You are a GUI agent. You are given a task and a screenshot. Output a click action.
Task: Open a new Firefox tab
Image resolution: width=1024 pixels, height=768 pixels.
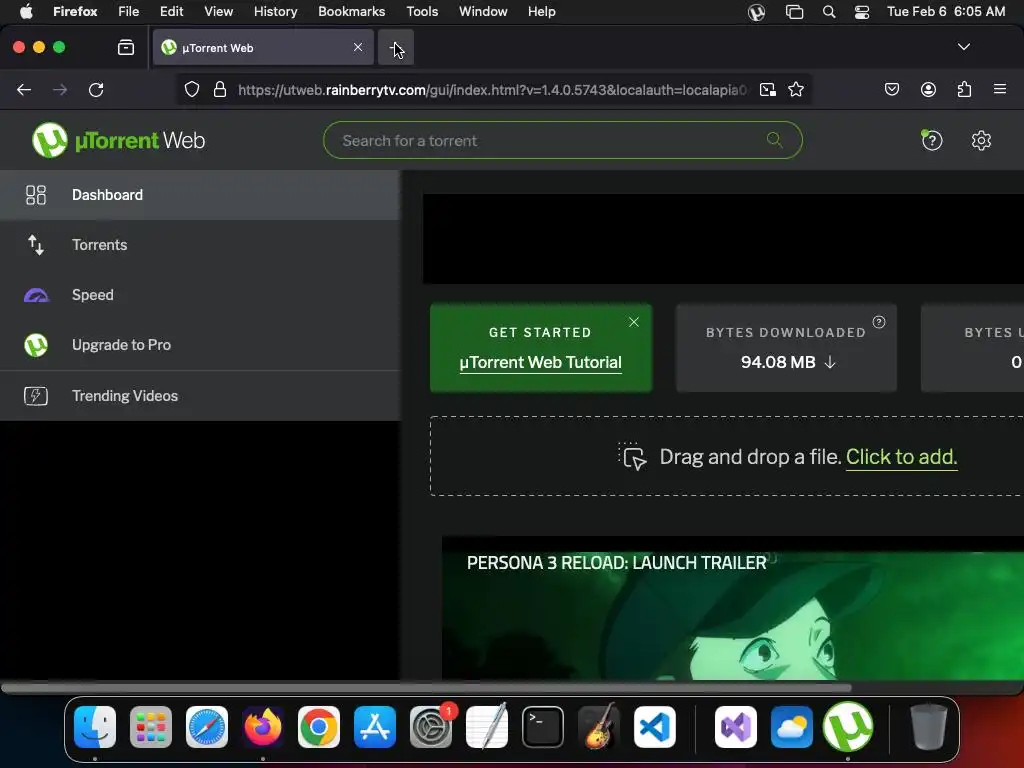pyautogui.click(x=396, y=47)
